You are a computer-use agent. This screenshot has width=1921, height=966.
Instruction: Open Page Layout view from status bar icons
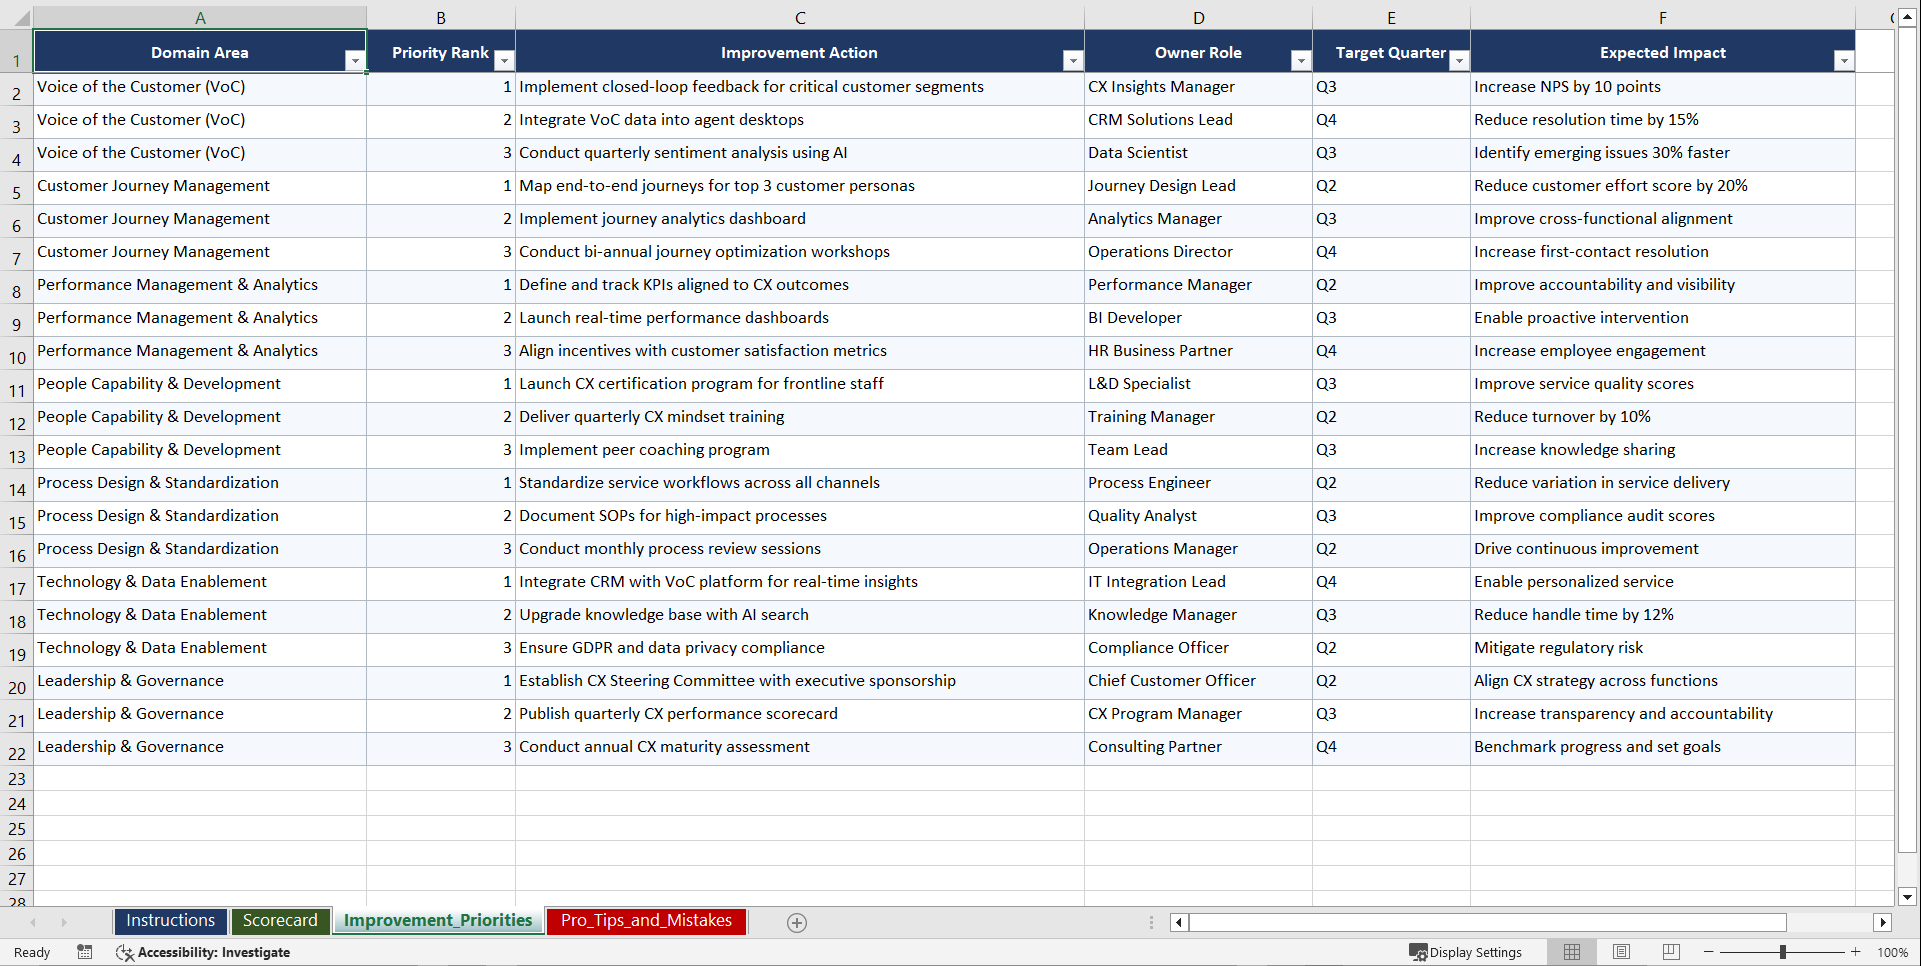(x=1621, y=952)
